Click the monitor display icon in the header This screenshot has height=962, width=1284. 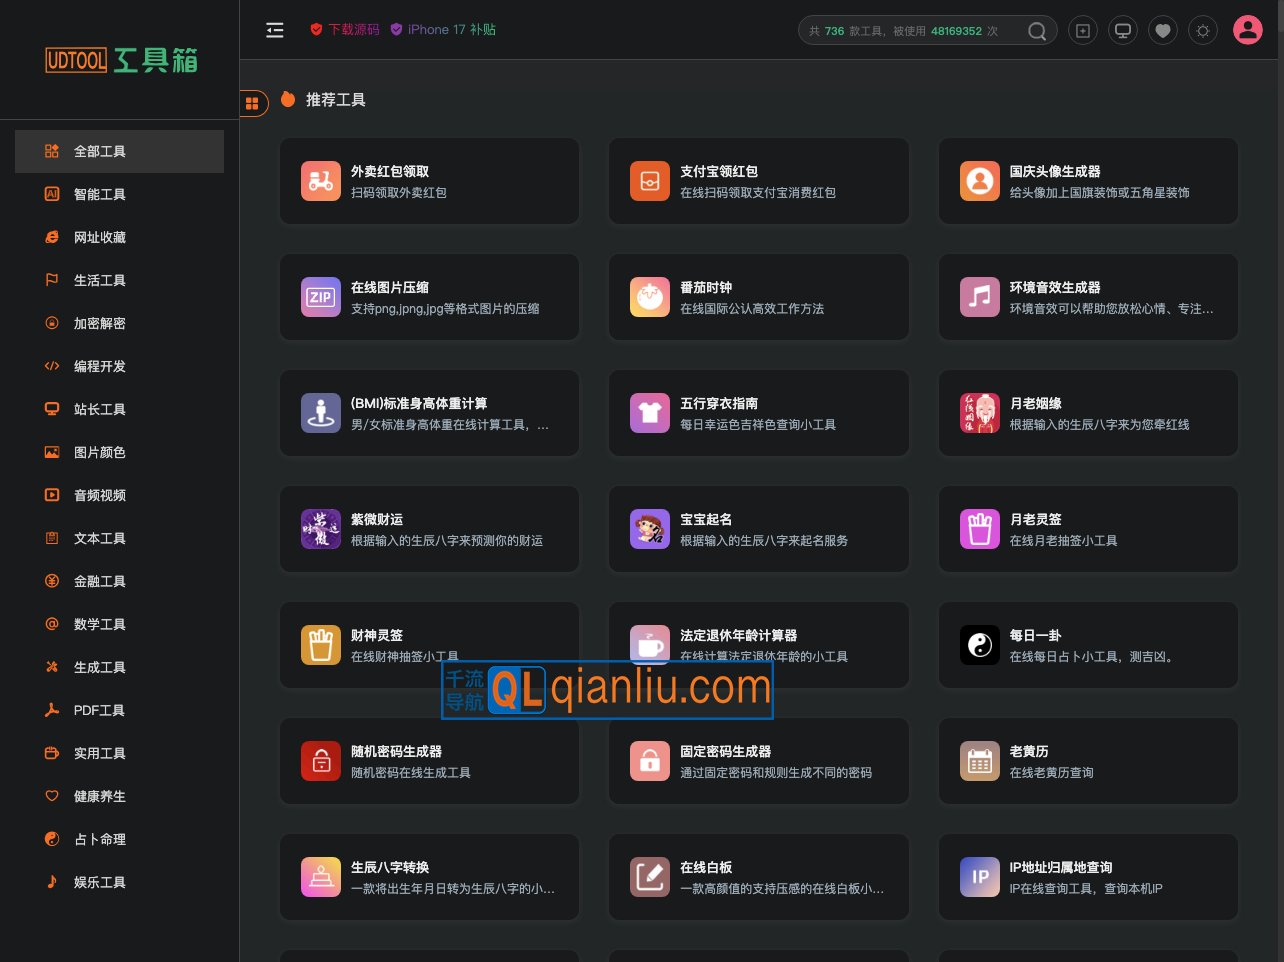pos(1122,30)
